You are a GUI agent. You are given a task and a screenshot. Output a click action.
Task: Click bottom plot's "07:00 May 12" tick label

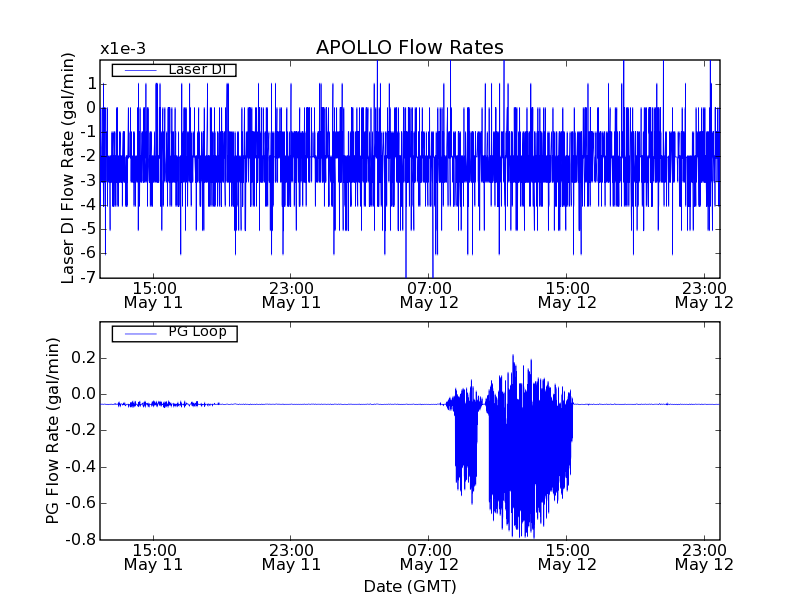click(x=429, y=557)
